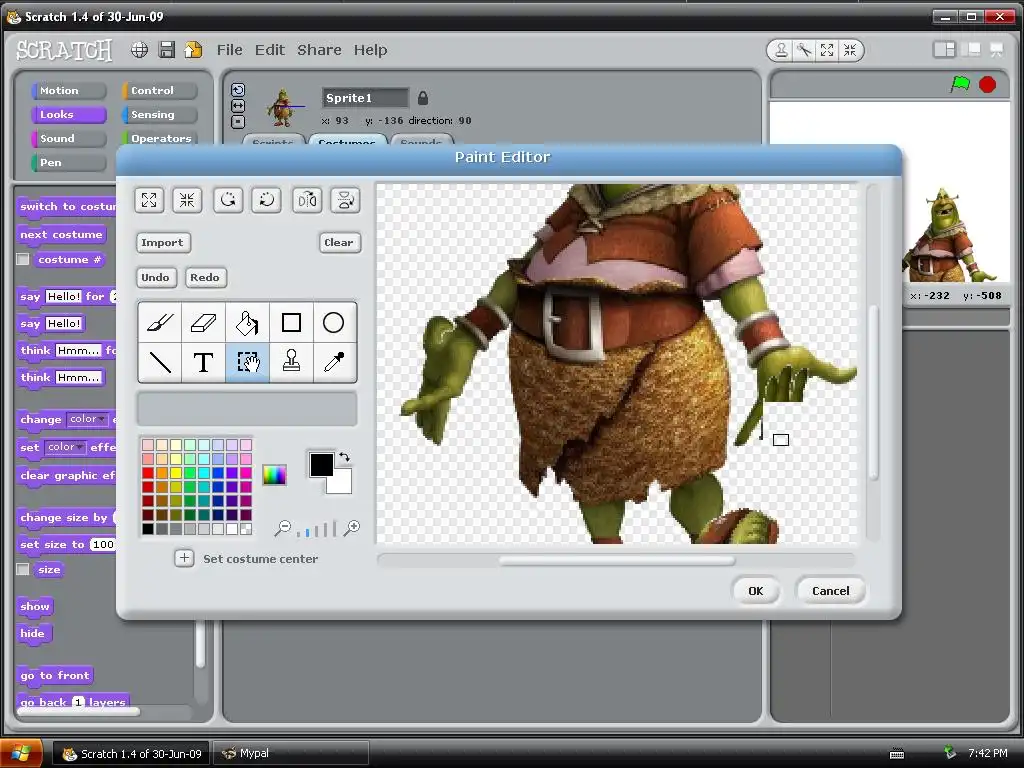The image size is (1024, 768).
Task: Select the scissors delete toolbar icon
Action: pos(804,50)
